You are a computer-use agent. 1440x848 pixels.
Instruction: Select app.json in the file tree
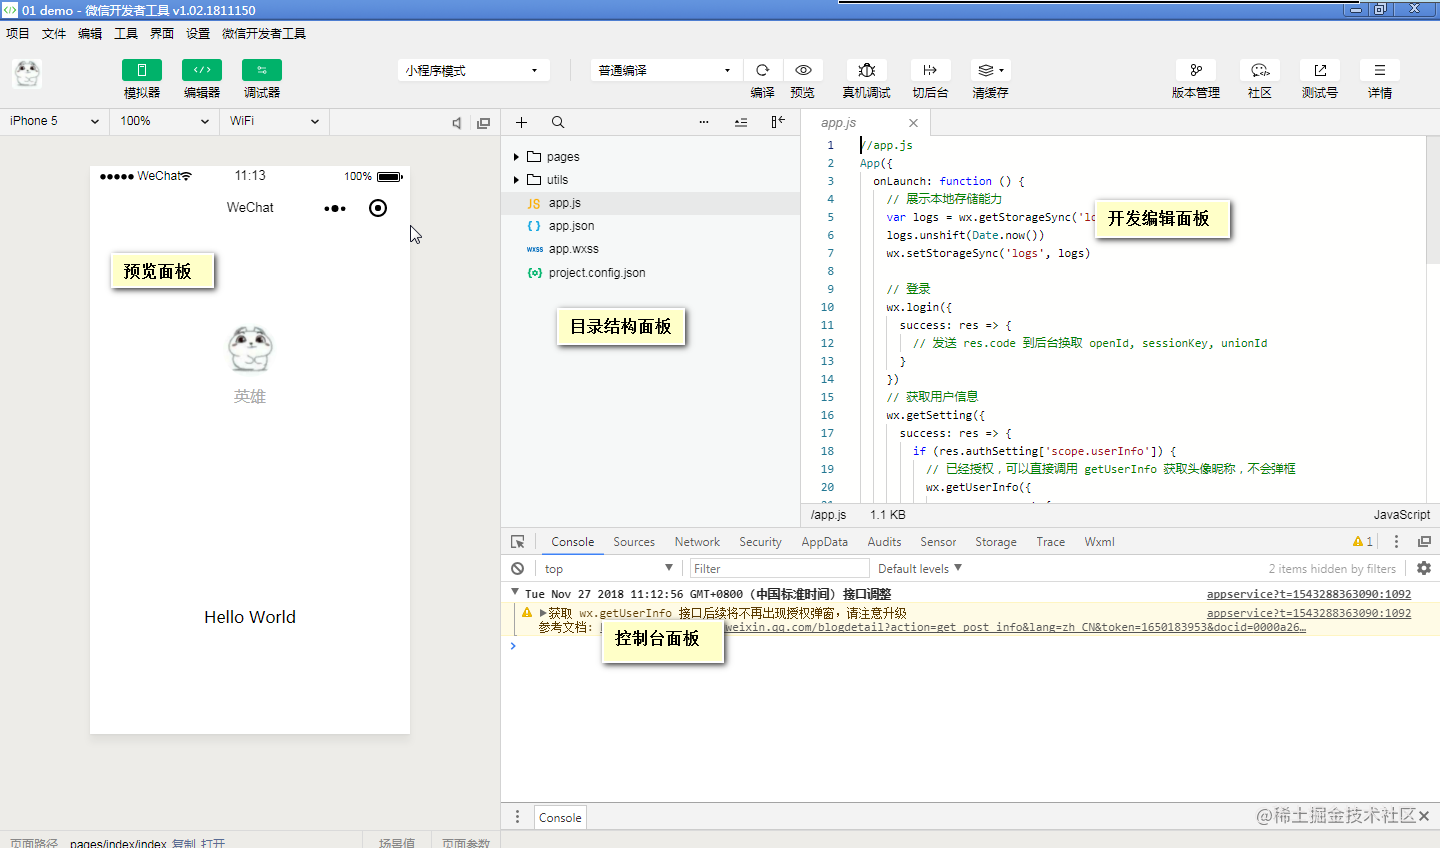coord(650,226)
